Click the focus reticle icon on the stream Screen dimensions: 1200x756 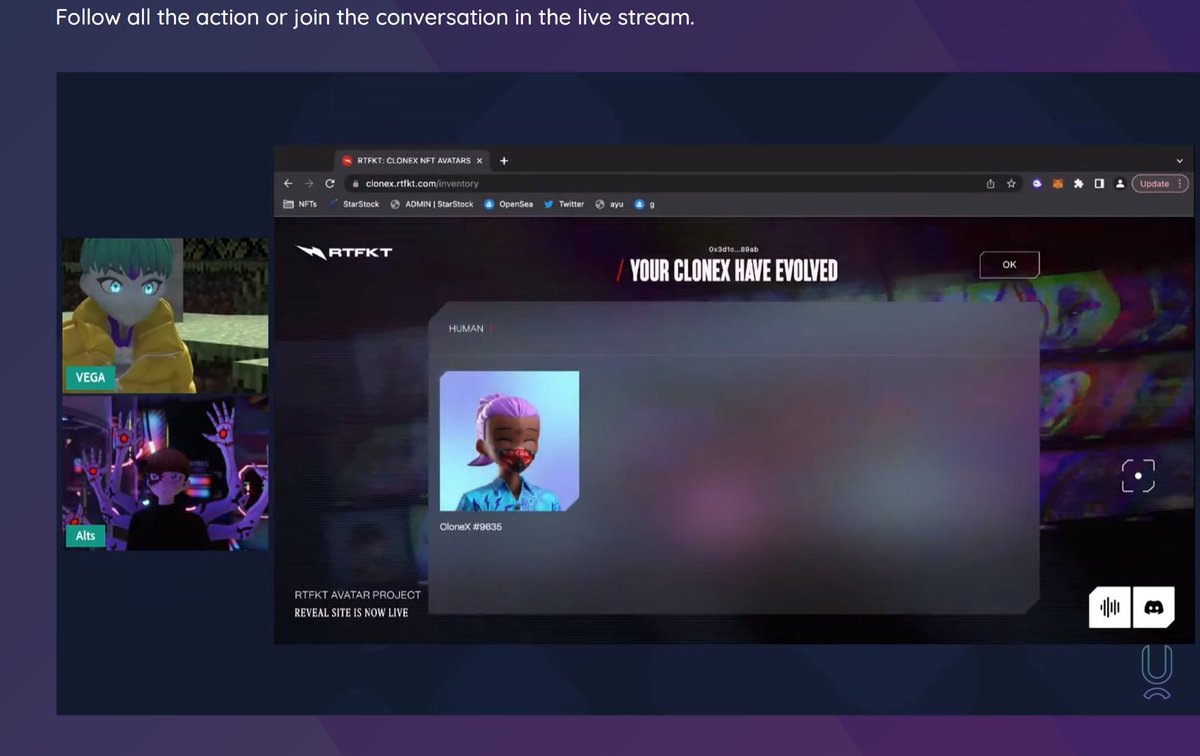[1137, 477]
